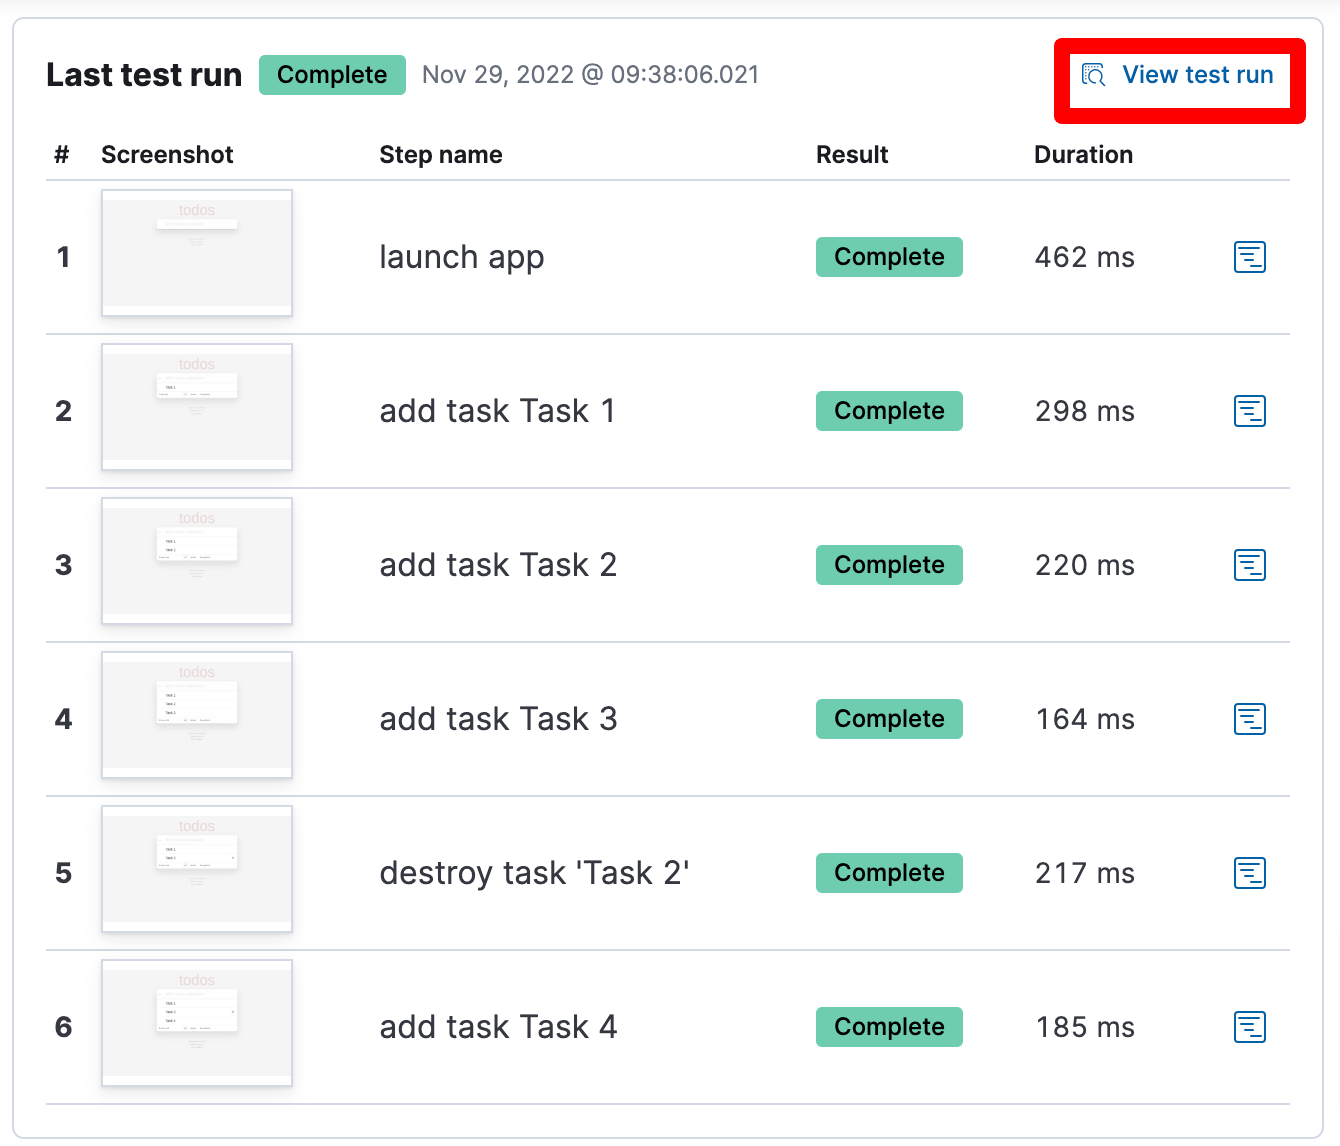Image resolution: width=1340 pixels, height=1146 pixels.
Task: Open the document icon for 'add task Task 1'
Action: 1250,411
